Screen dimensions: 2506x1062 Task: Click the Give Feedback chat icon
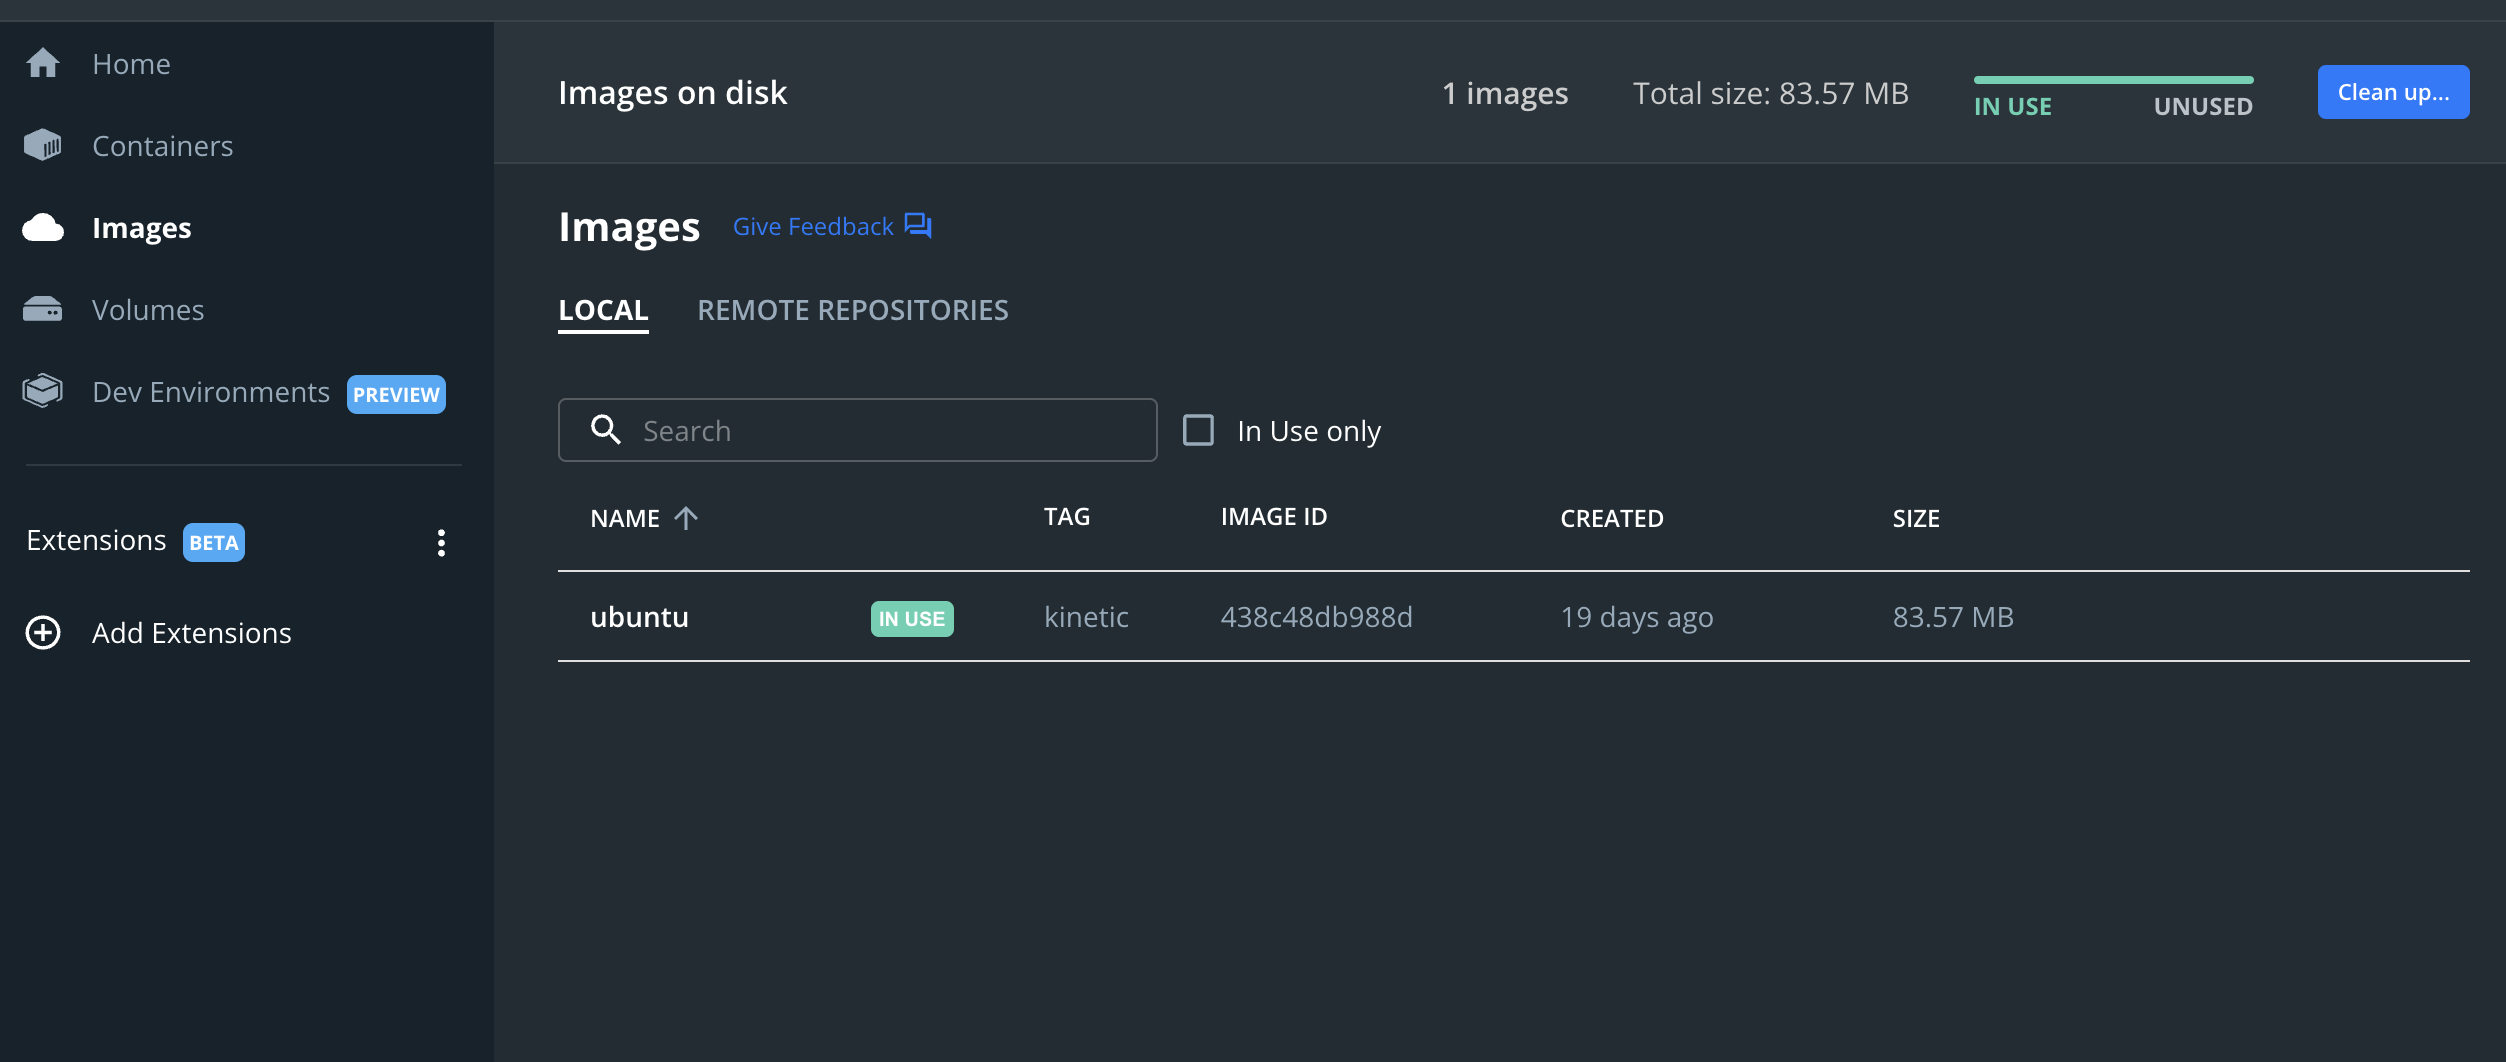coord(917,226)
